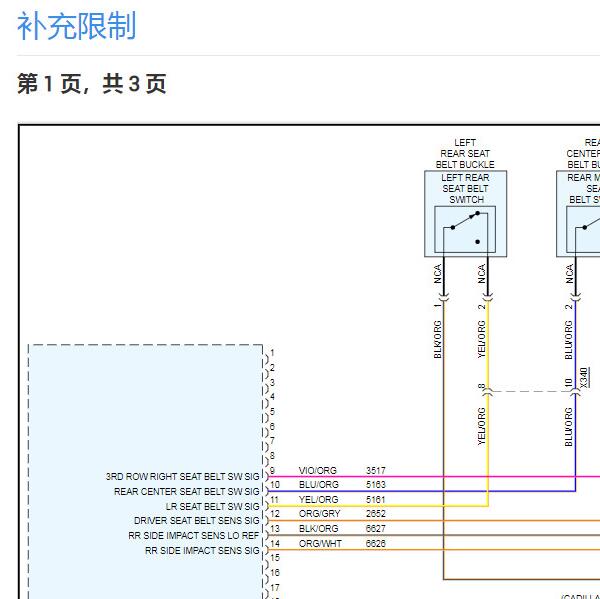Select the RR SIDE IMPACT SENS LO REF label
Viewport: 600px width, 599px height.
pyautogui.click(x=194, y=535)
